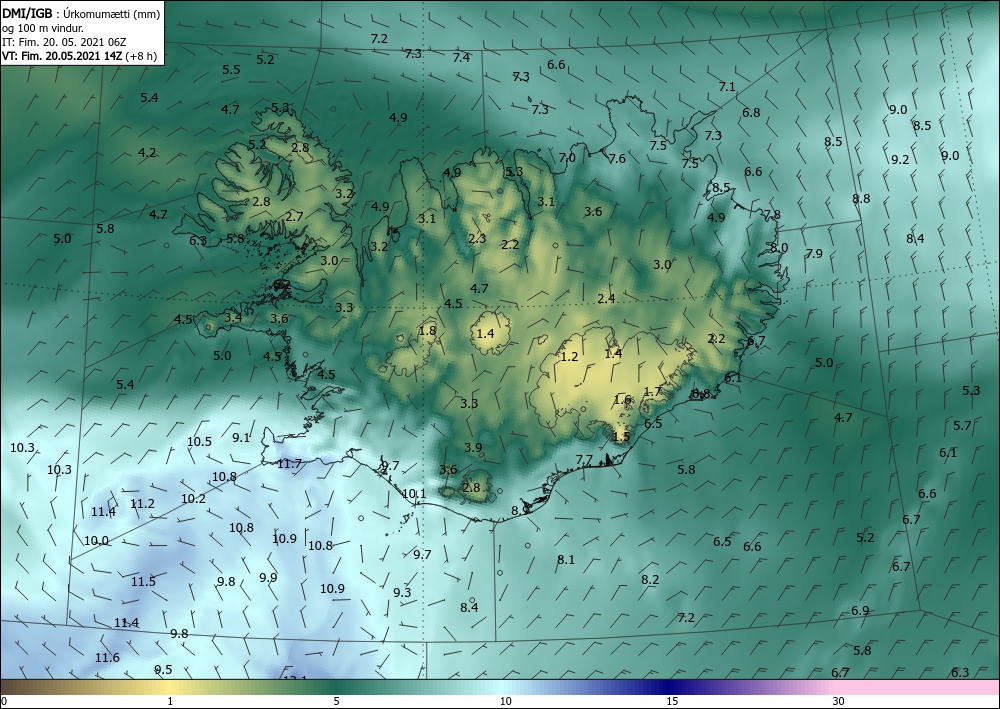Click the map value 1.7
Screen dimensions: 1000x709
(x=652, y=391)
